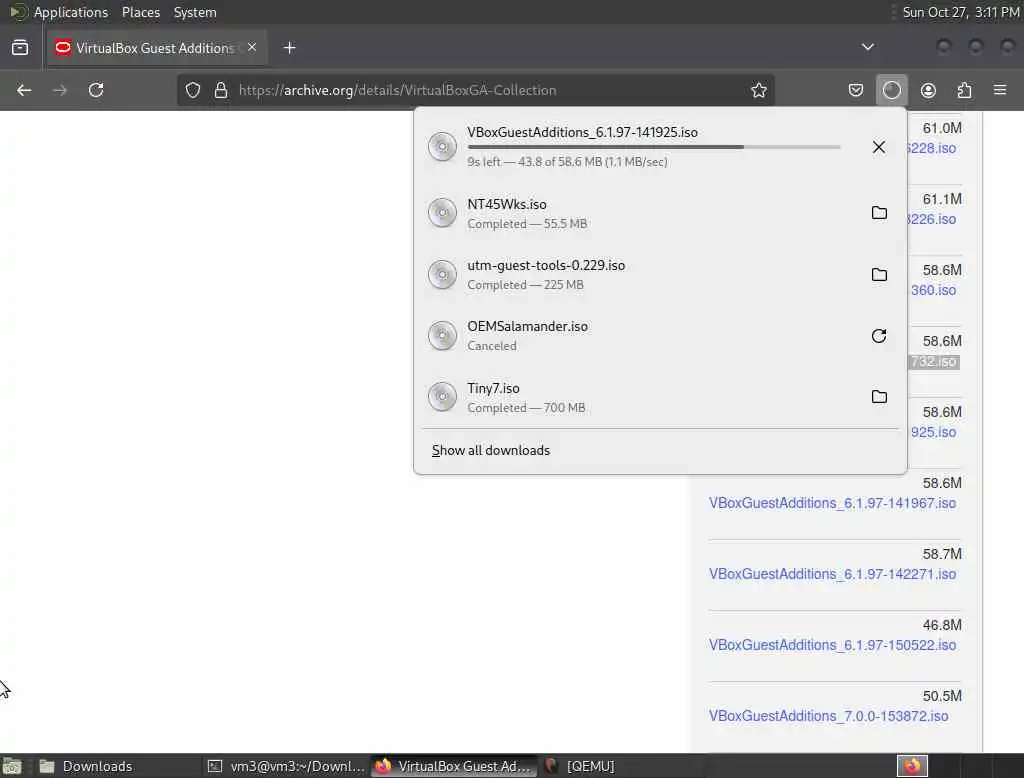
Task: Click the show desktop icon in taskbar
Action: pyautogui.click(x=12, y=766)
